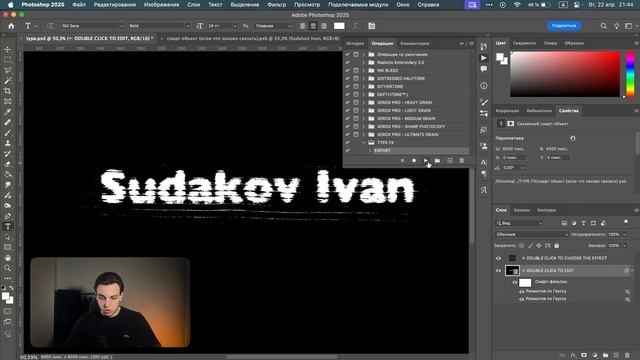This screenshot has width=640, height=360.
Task: Open the anti-aliasing method dropdown
Action: 273,26
